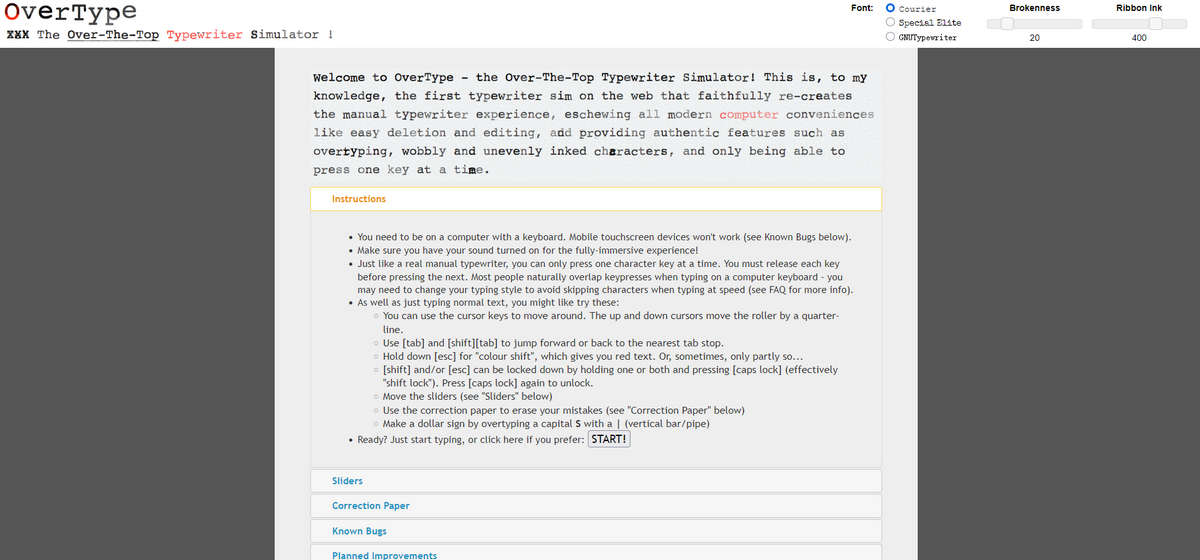Expand the Planned Improvements section
The image size is (1200, 560).
[x=596, y=553]
